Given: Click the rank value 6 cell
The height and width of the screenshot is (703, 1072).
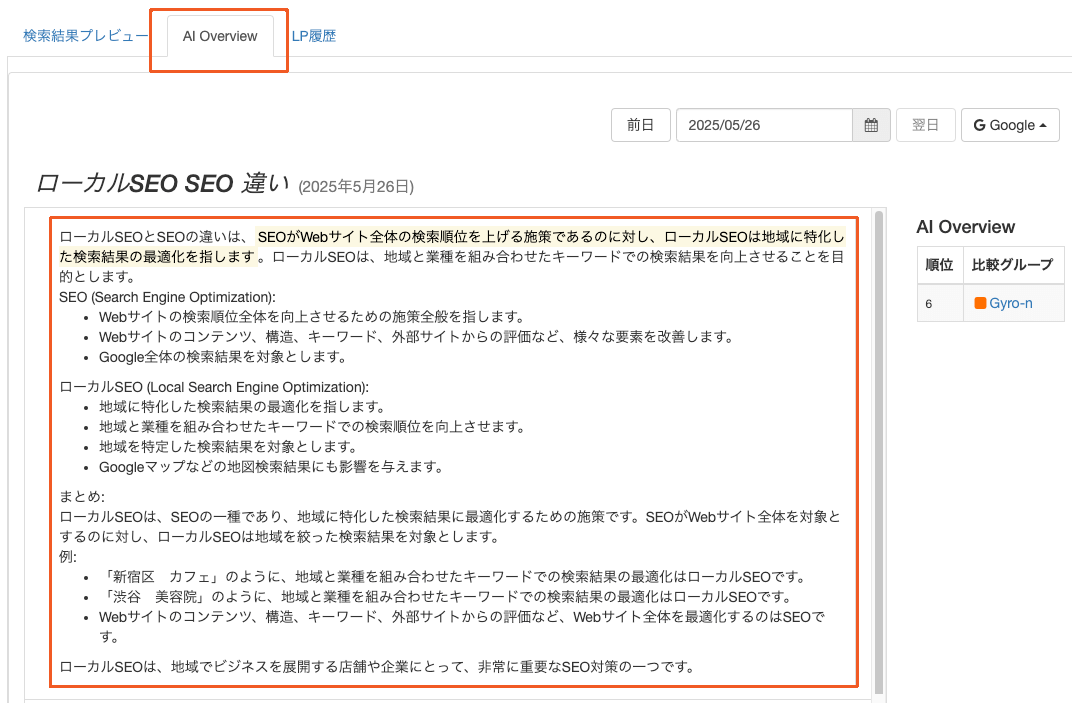Looking at the screenshot, I should tap(939, 303).
